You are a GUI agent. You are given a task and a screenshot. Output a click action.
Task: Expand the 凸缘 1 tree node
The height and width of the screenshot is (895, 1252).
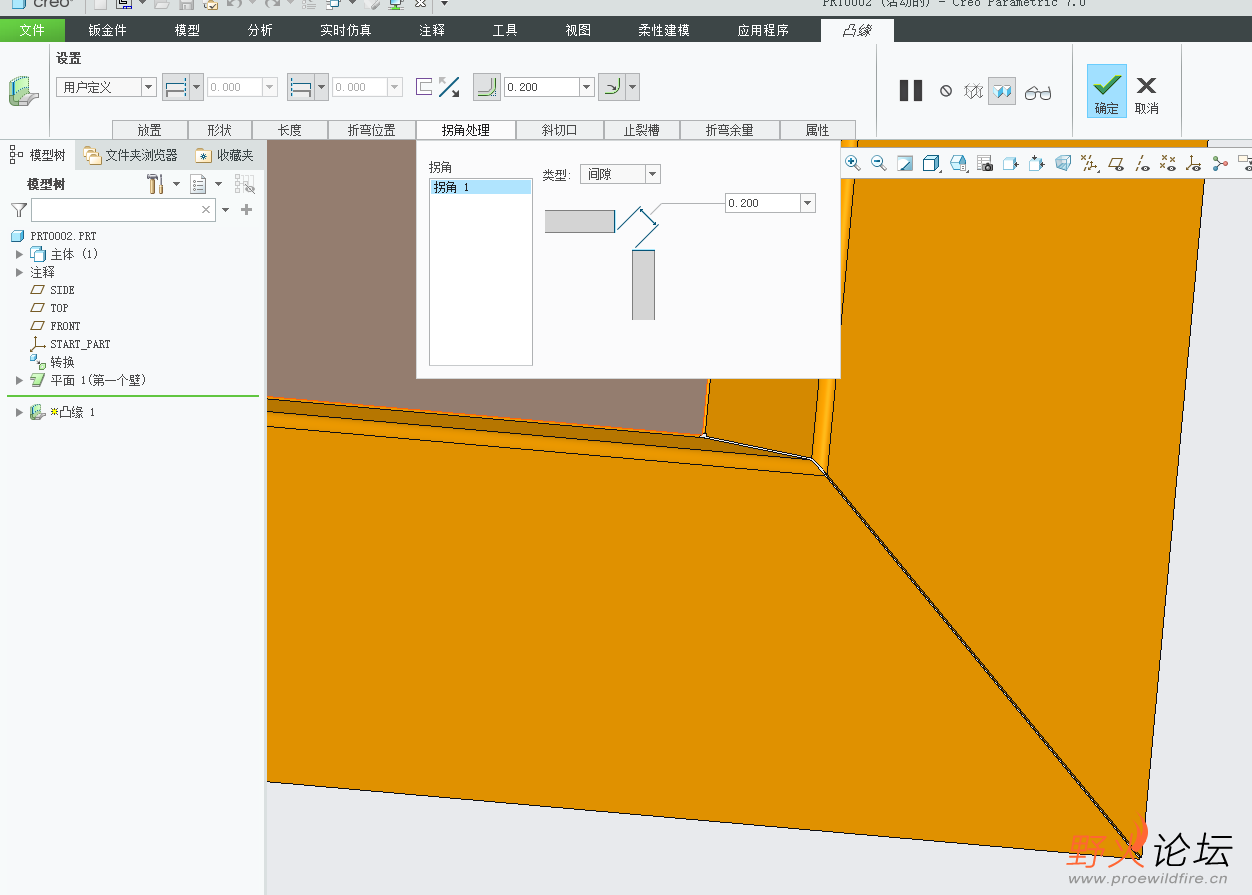pyautogui.click(x=19, y=412)
